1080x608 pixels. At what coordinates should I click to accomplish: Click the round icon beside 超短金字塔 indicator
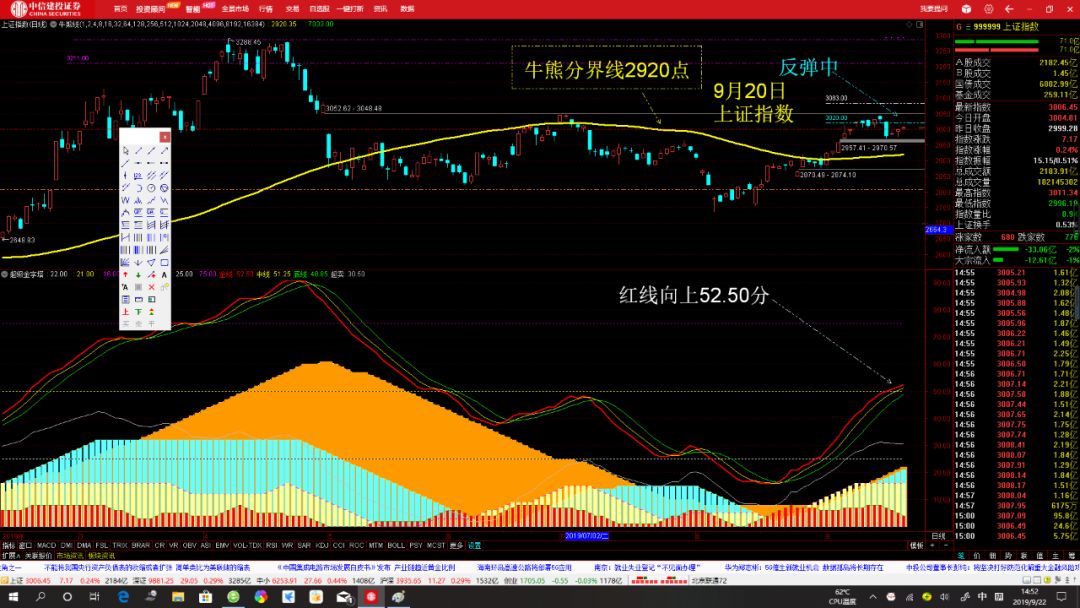click(x=4, y=274)
